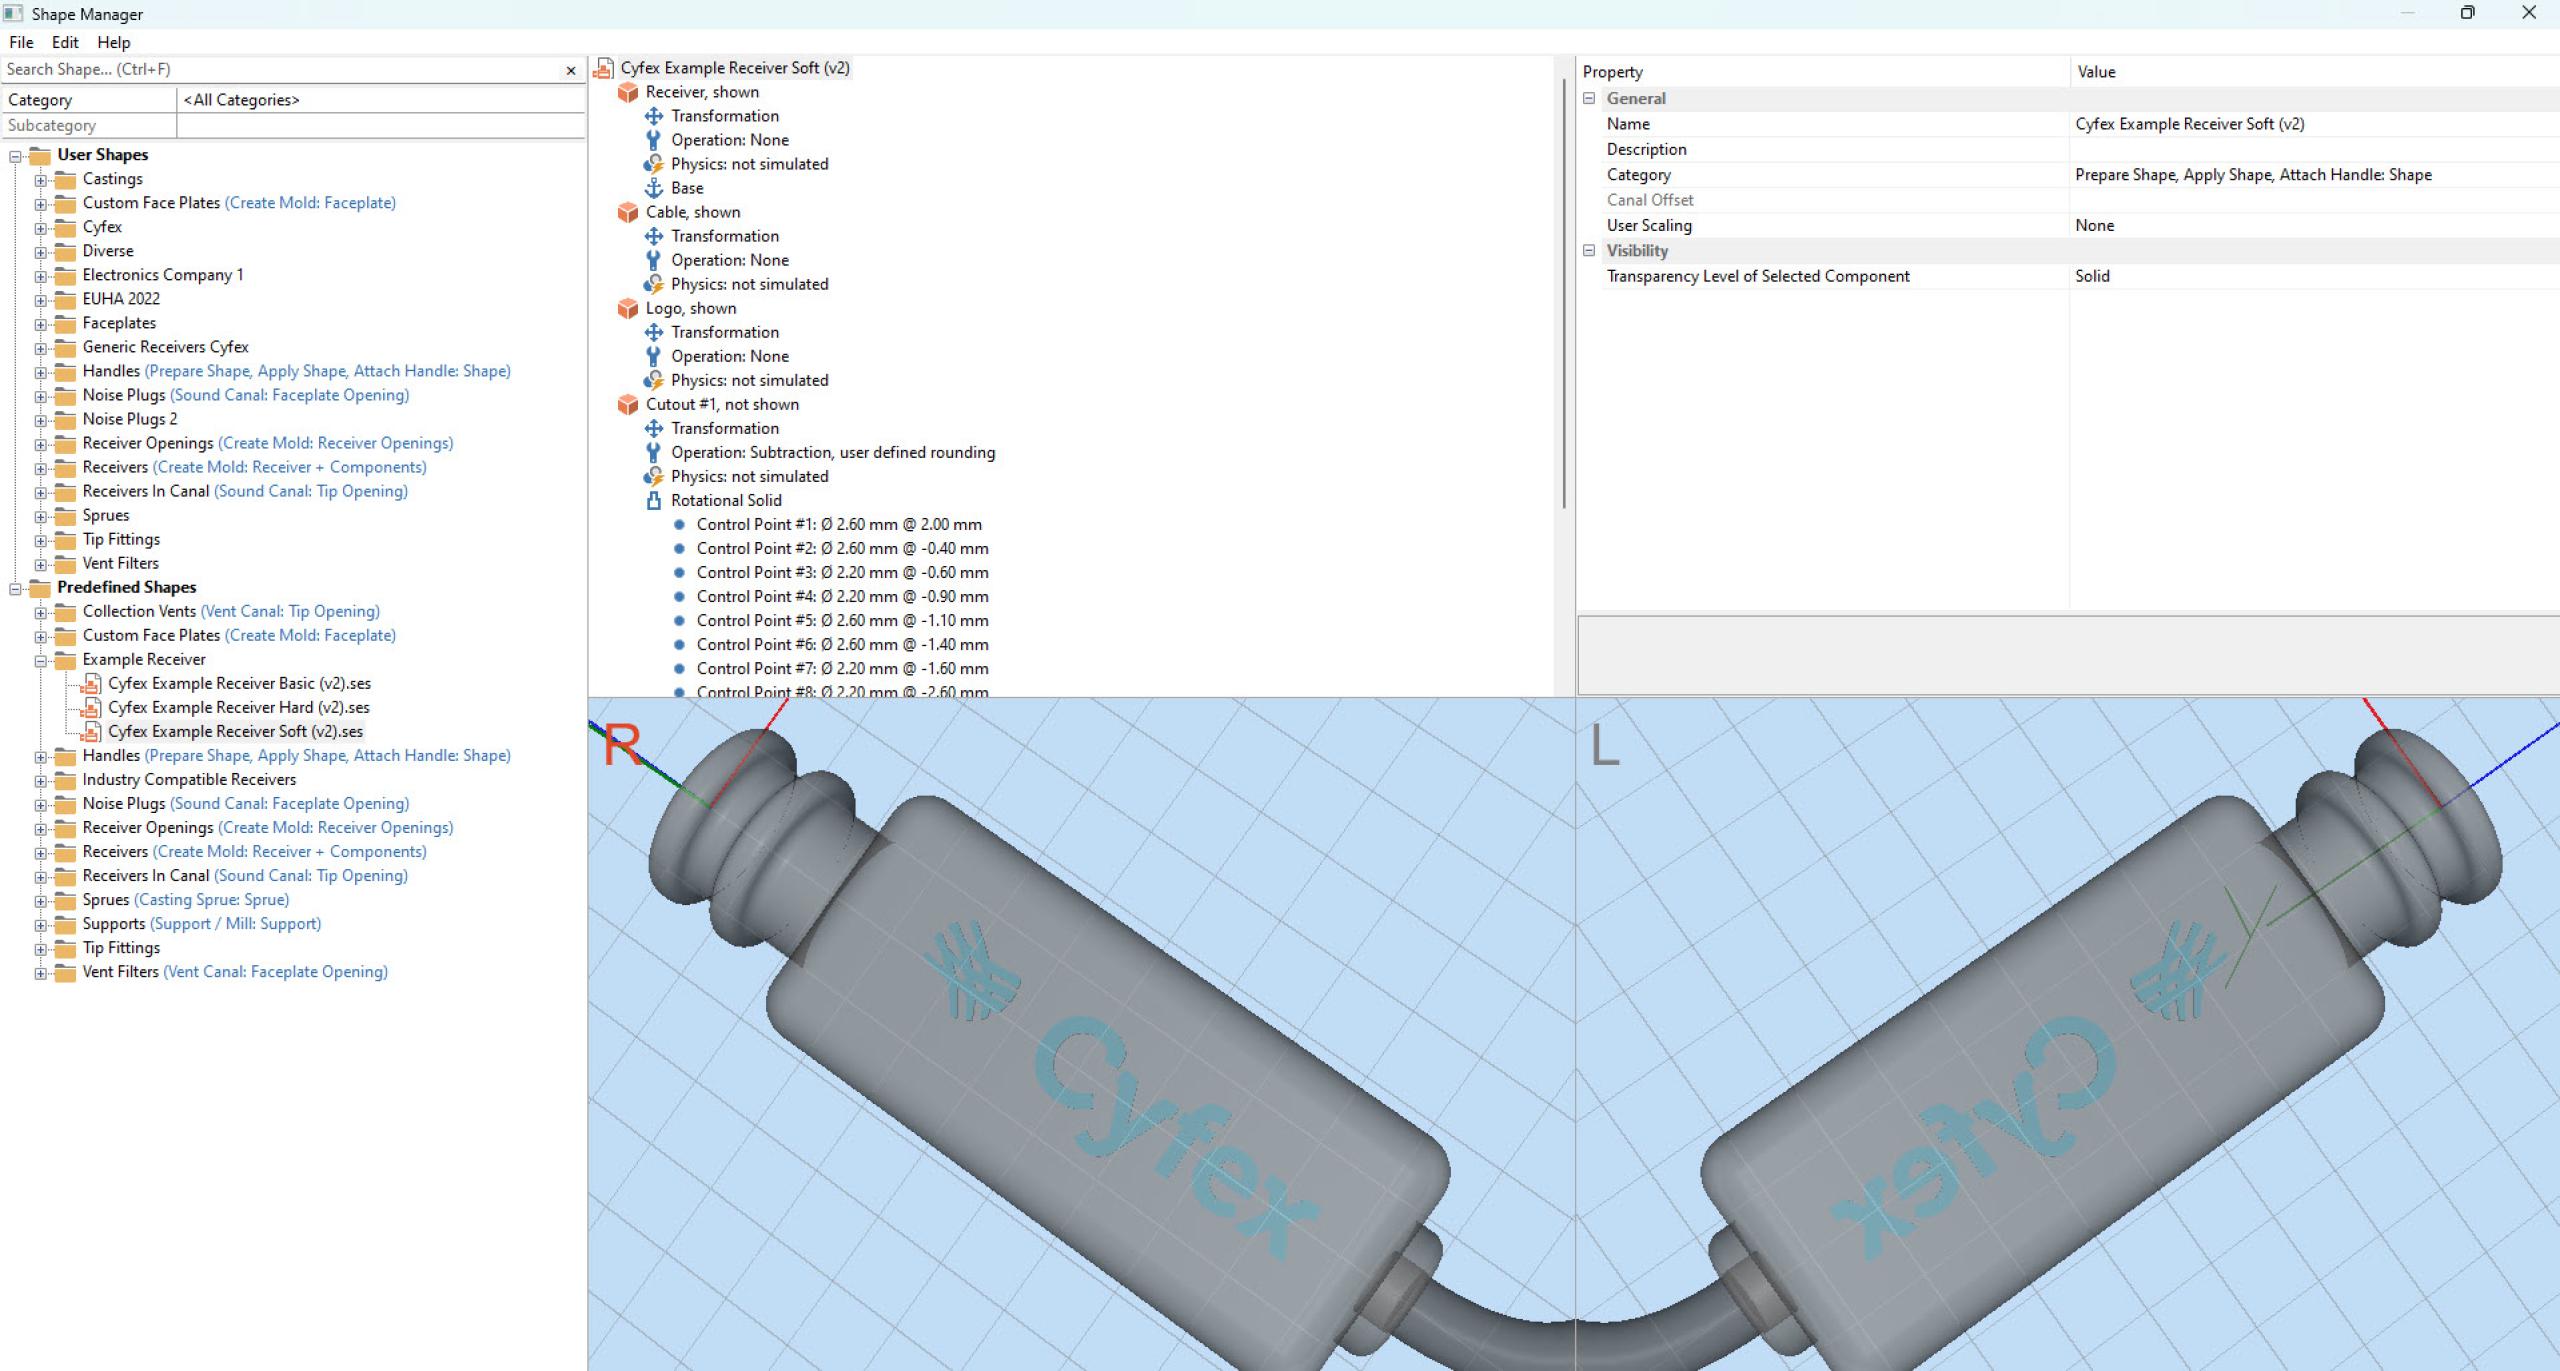This screenshot has width=2560, height=1371.
Task: Click the Operation icon under Logo
Action: pyautogui.click(x=654, y=355)
